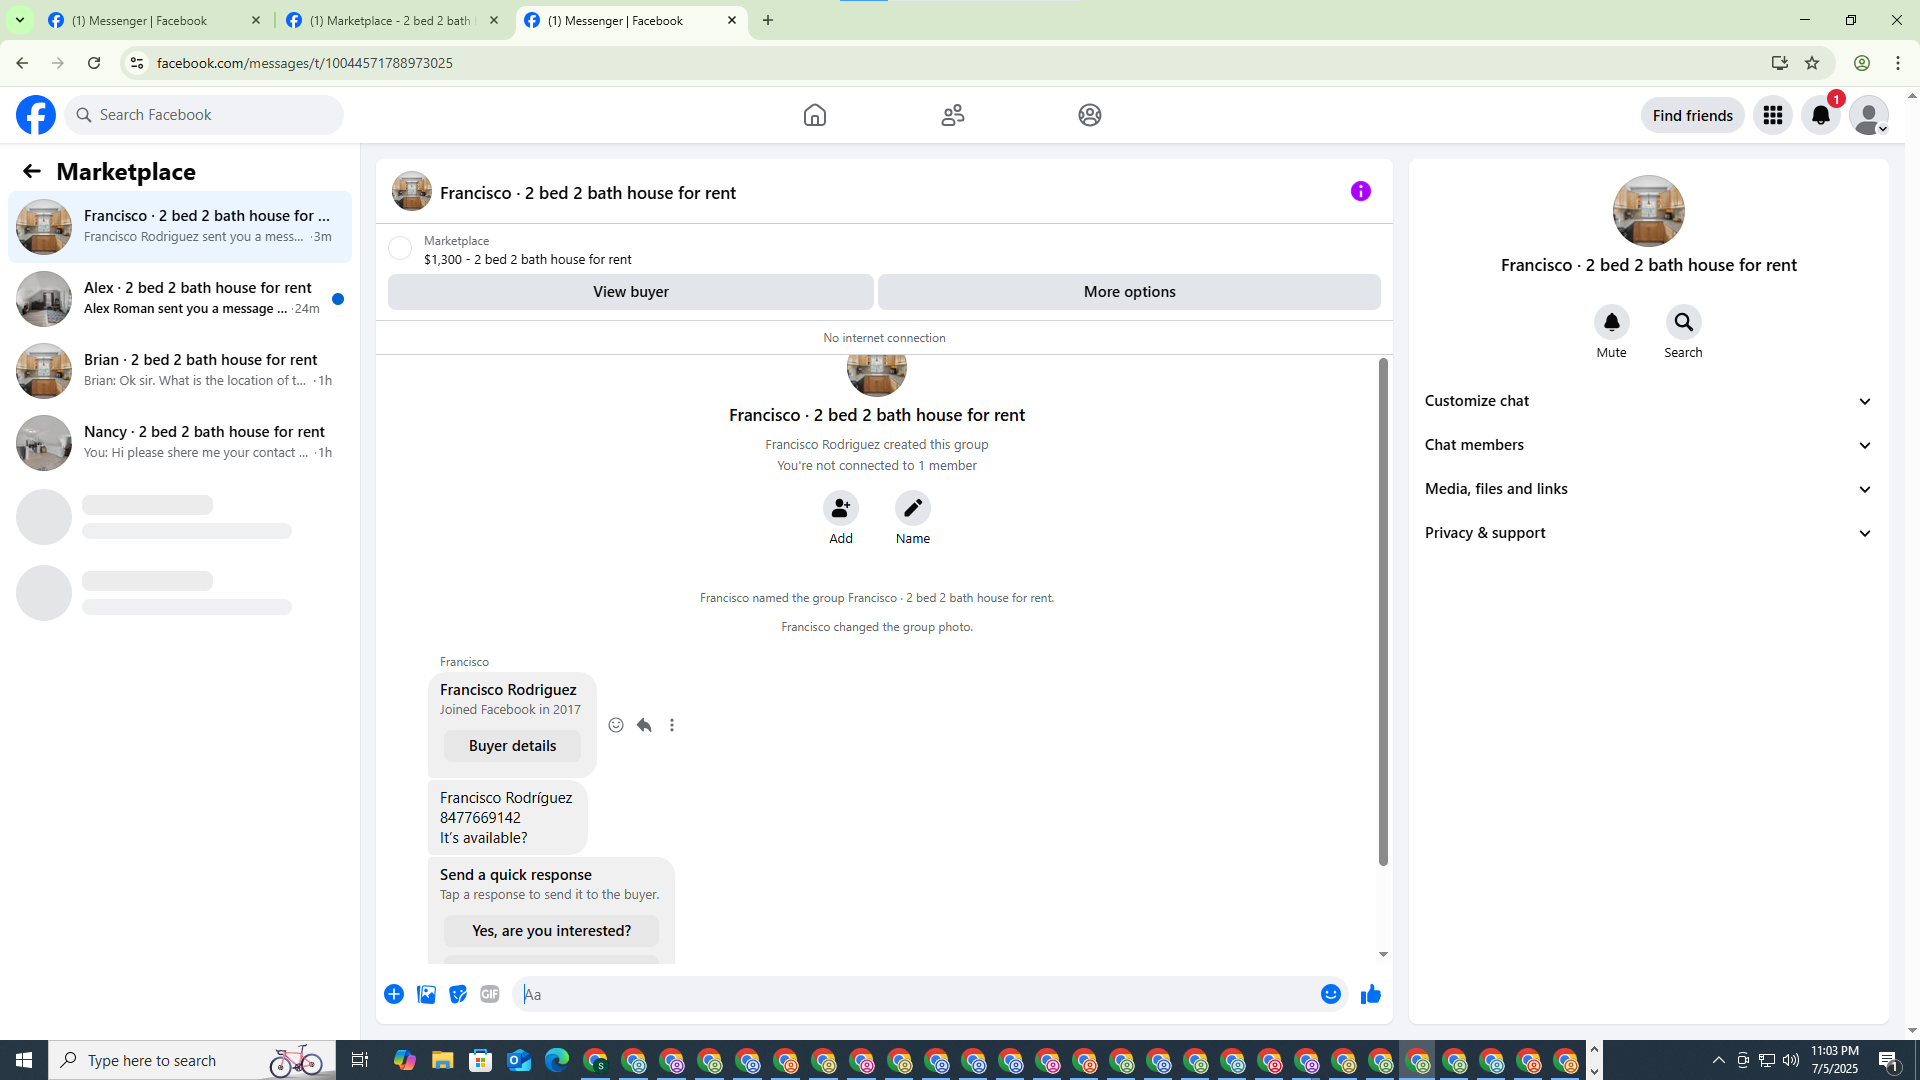The height and width of the screenshot is (1080, 1920).
Task: Expand Customize chat section
Action: pos(1648,401)
